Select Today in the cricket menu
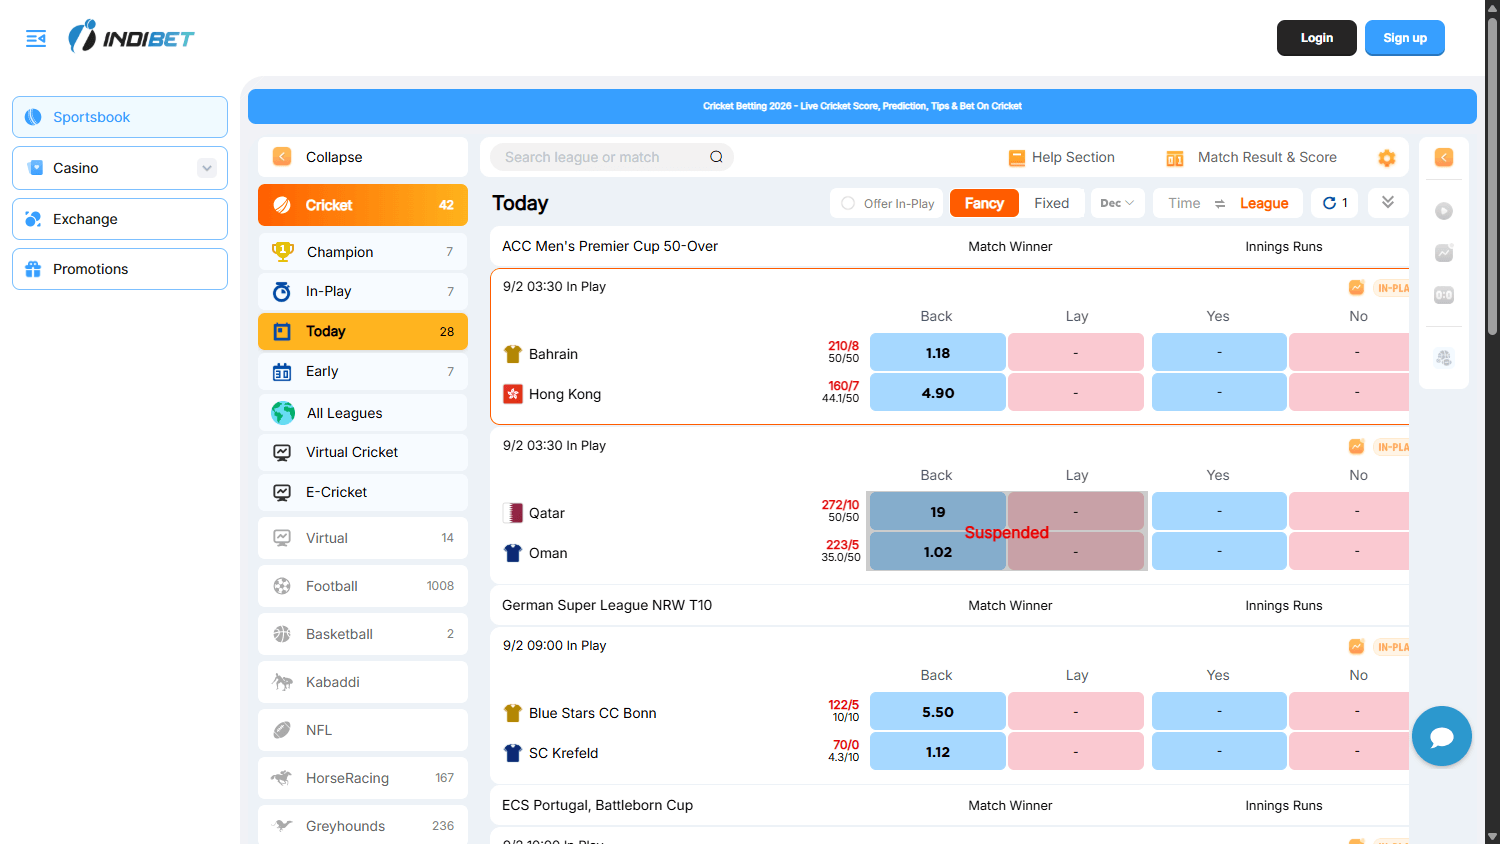Screen dimensions: 1500x844 (363, 331)
